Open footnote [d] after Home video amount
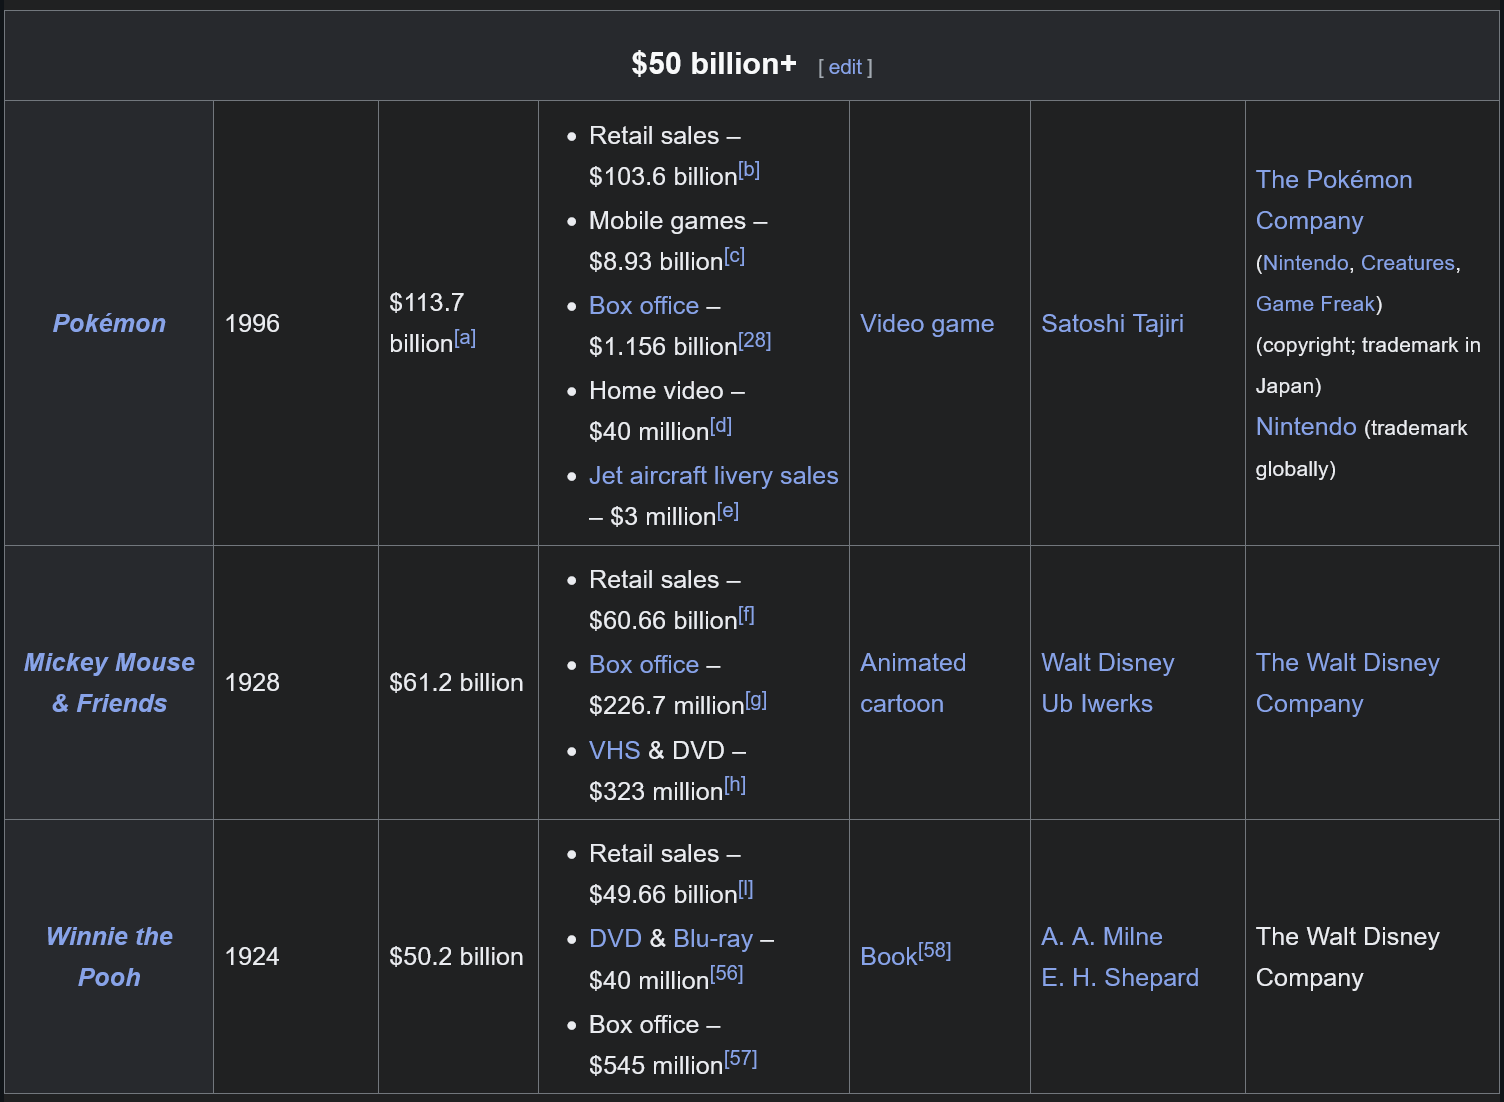 coord(721,426)
